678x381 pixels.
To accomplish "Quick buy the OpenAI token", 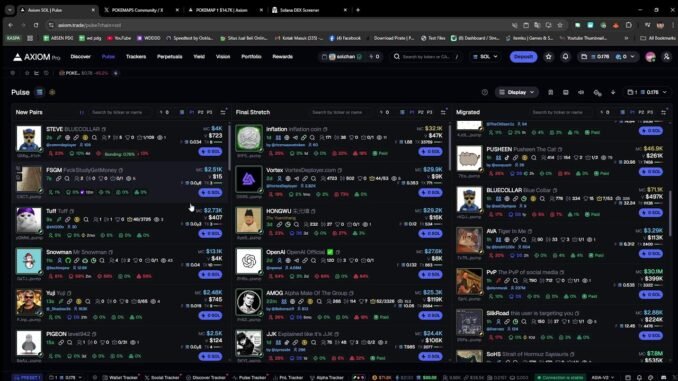I will coord(431,275).
